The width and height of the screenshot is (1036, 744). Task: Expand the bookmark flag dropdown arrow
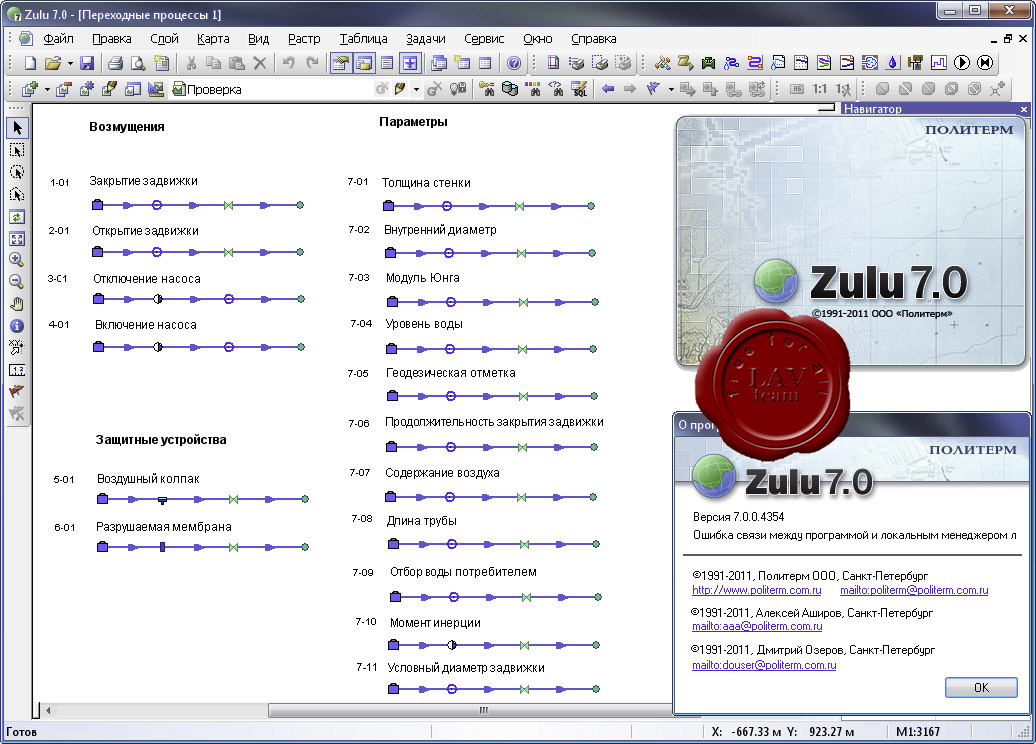tap(671, 89)
